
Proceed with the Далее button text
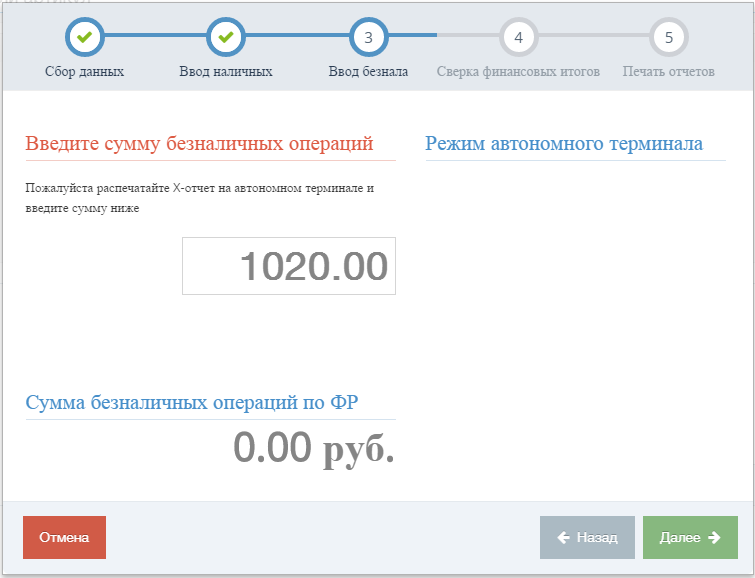[x=680, y=538]
